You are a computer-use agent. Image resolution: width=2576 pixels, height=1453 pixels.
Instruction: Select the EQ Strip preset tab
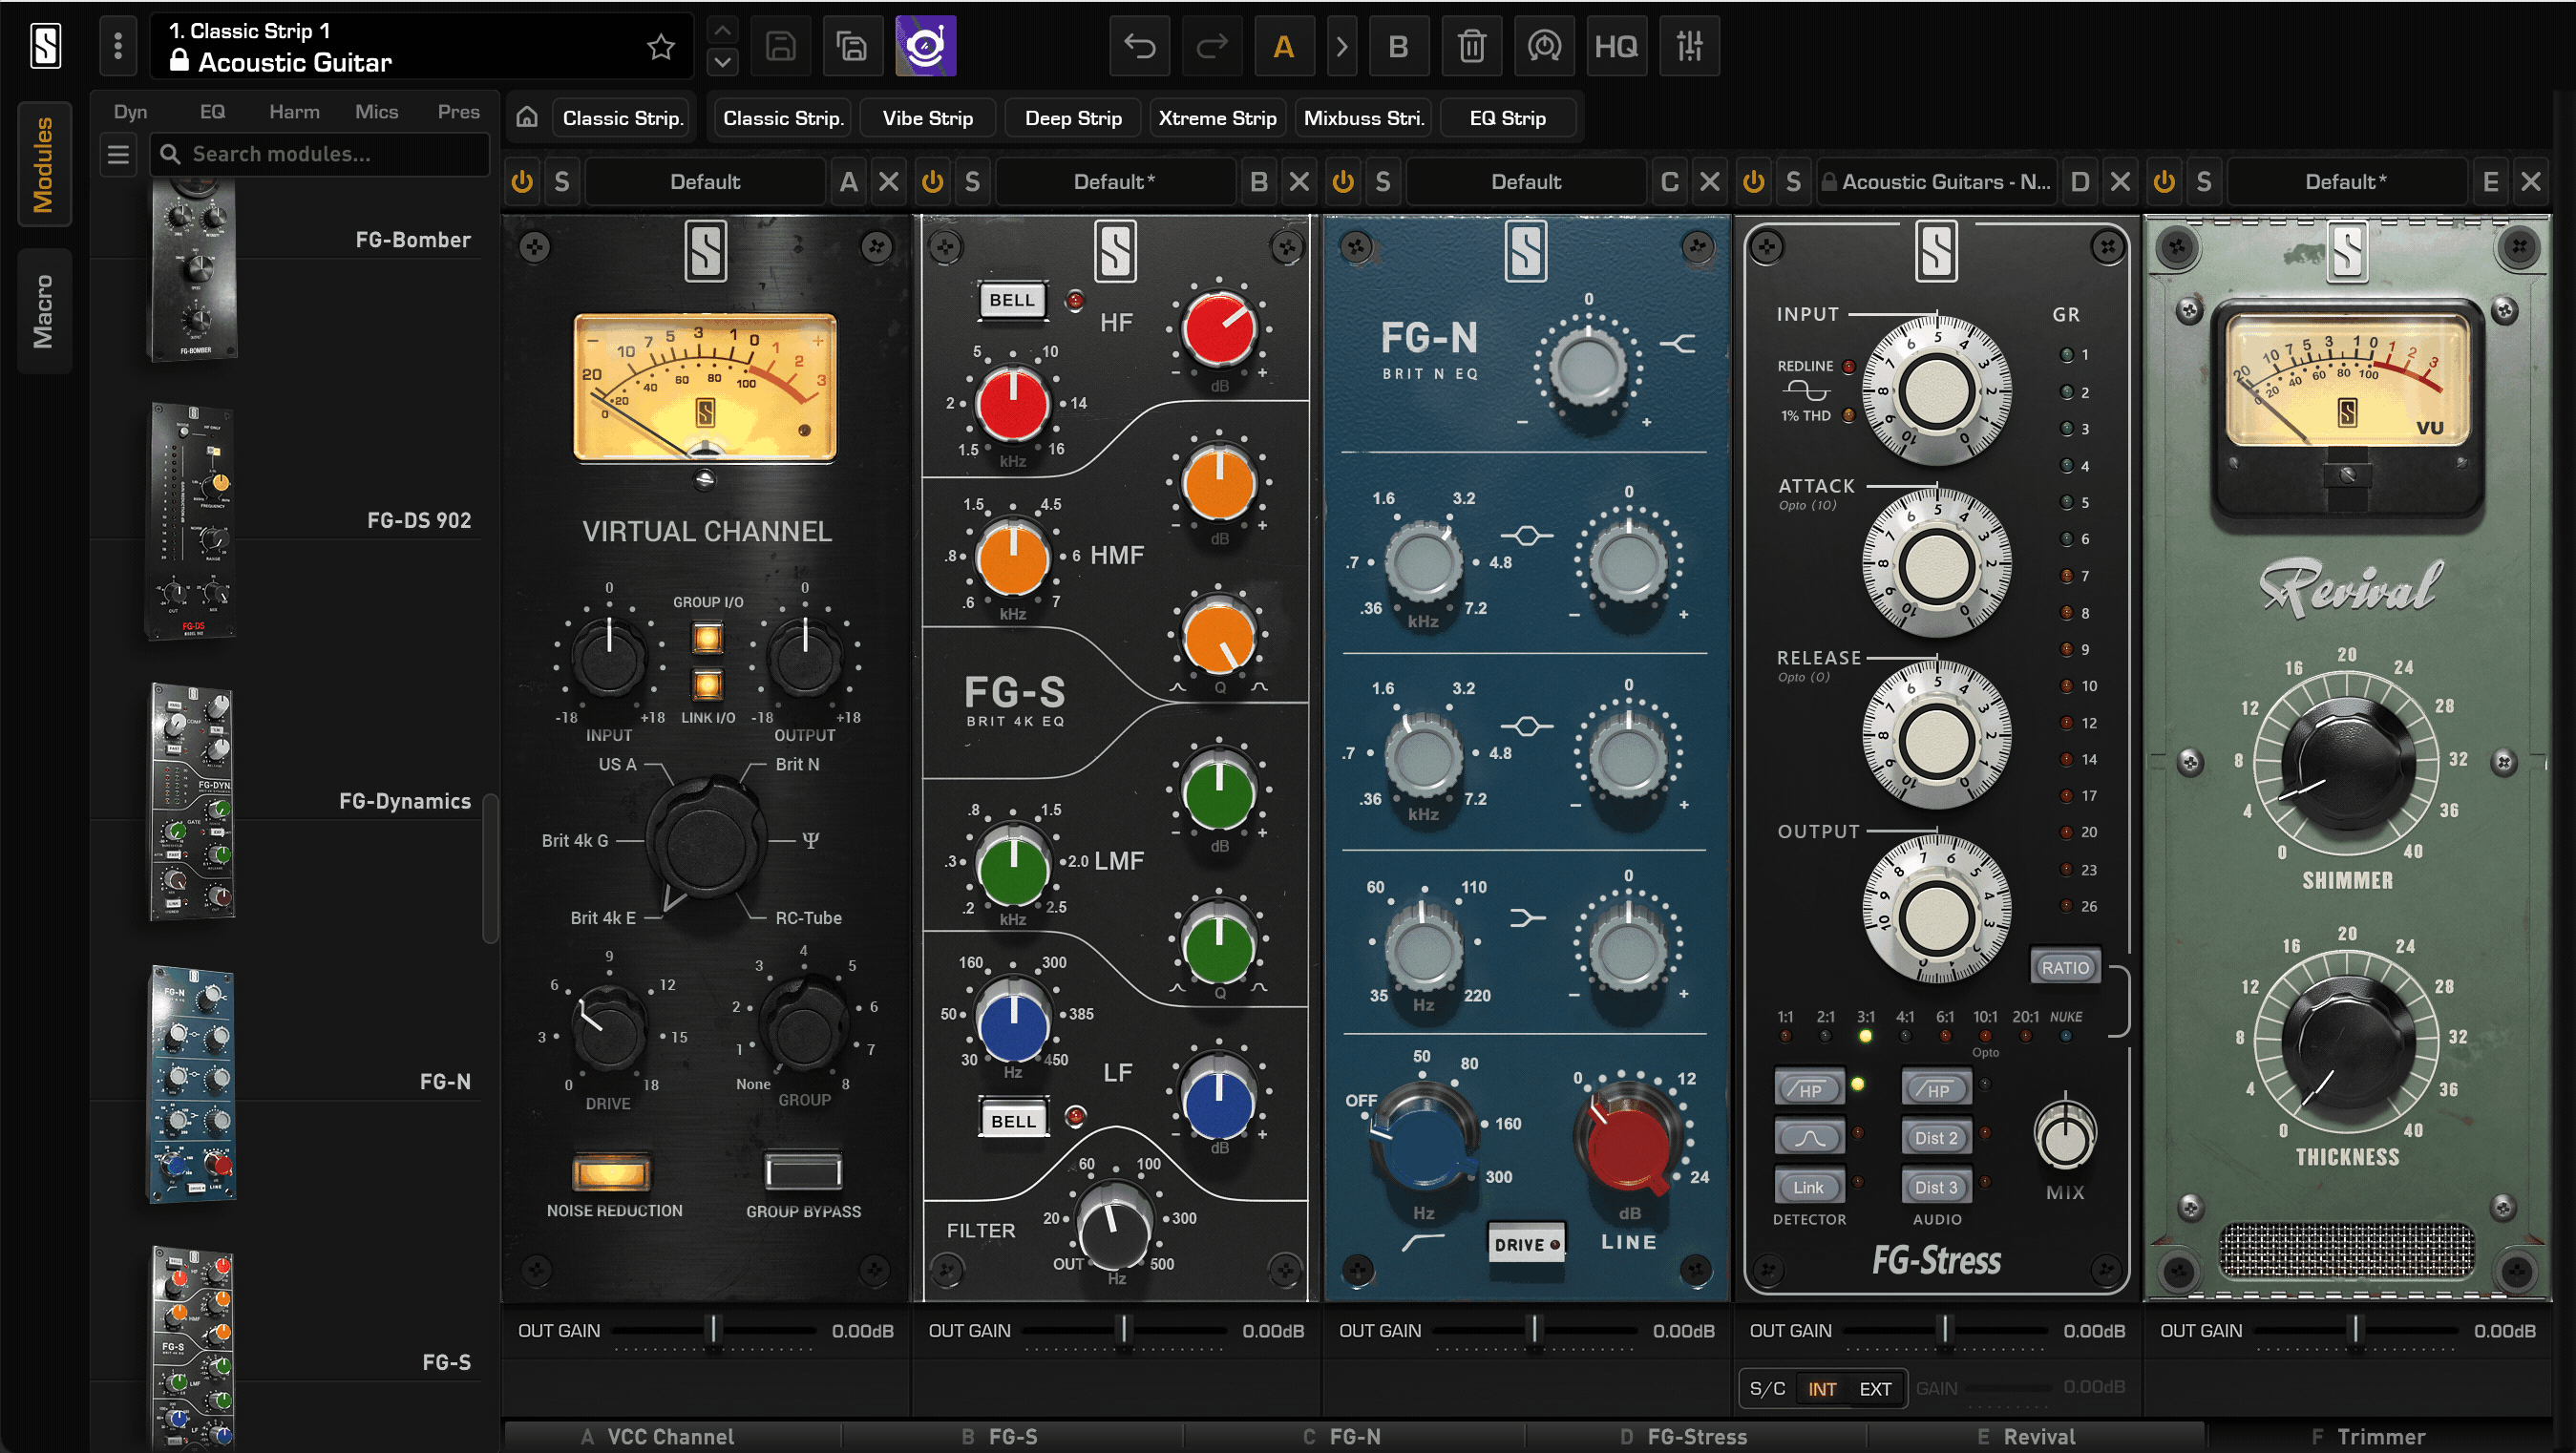1507,118
